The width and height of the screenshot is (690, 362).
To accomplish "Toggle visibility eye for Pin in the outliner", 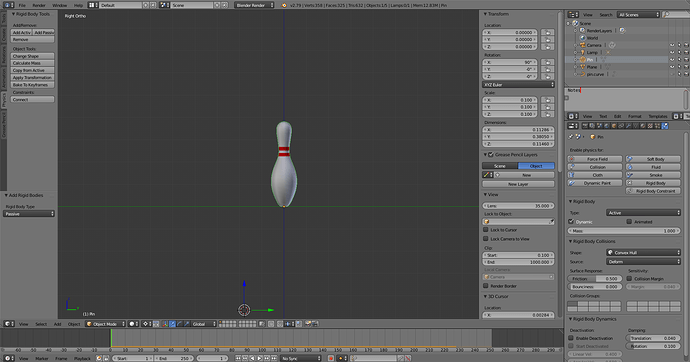I will pyautogui.click(x=672, y=60).
